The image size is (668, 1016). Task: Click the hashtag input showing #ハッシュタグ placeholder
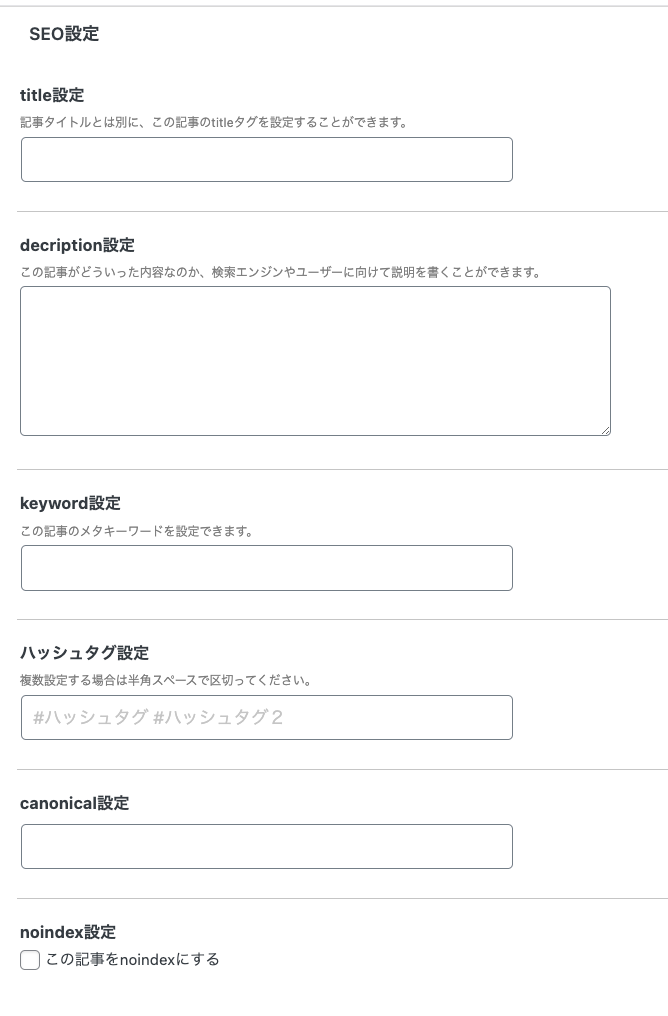point(266,717)
